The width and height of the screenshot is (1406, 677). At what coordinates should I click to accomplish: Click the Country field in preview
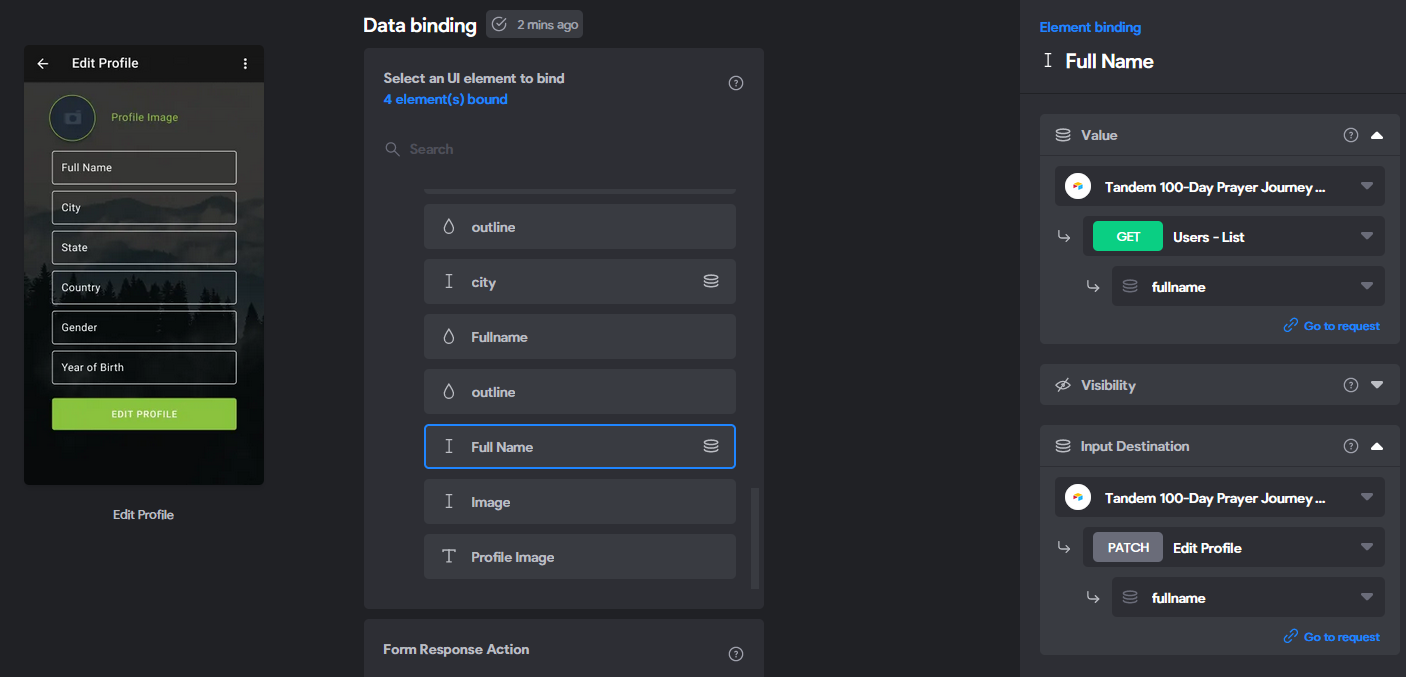[x=144, y=288]
